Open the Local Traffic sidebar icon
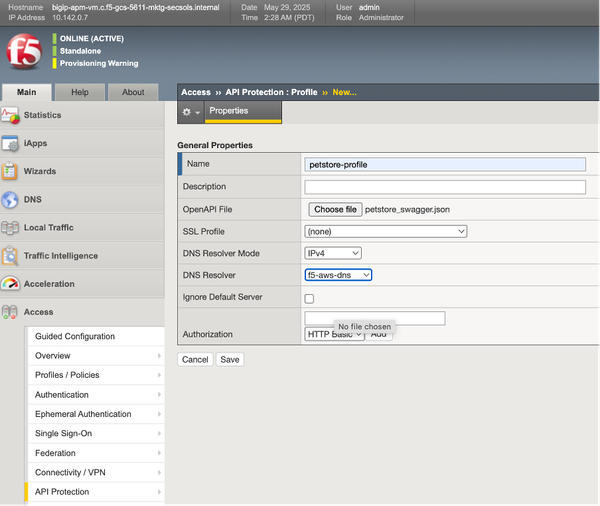Screen dimensions: 600x506 [10, 227]
